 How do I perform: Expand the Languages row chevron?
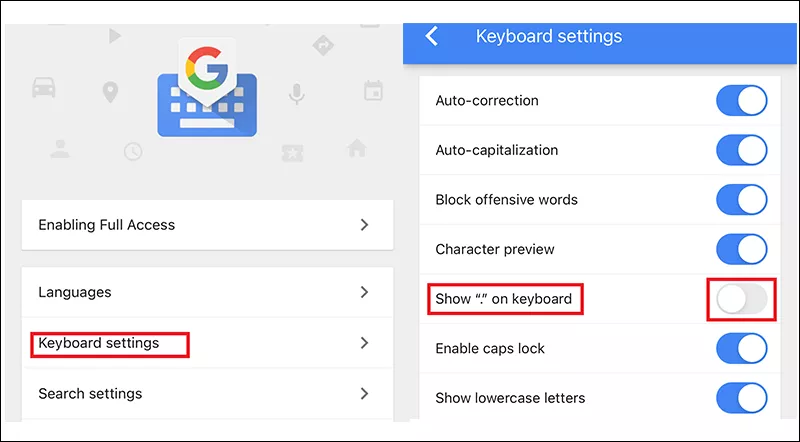pyautogui.click(x=365, y=292)
